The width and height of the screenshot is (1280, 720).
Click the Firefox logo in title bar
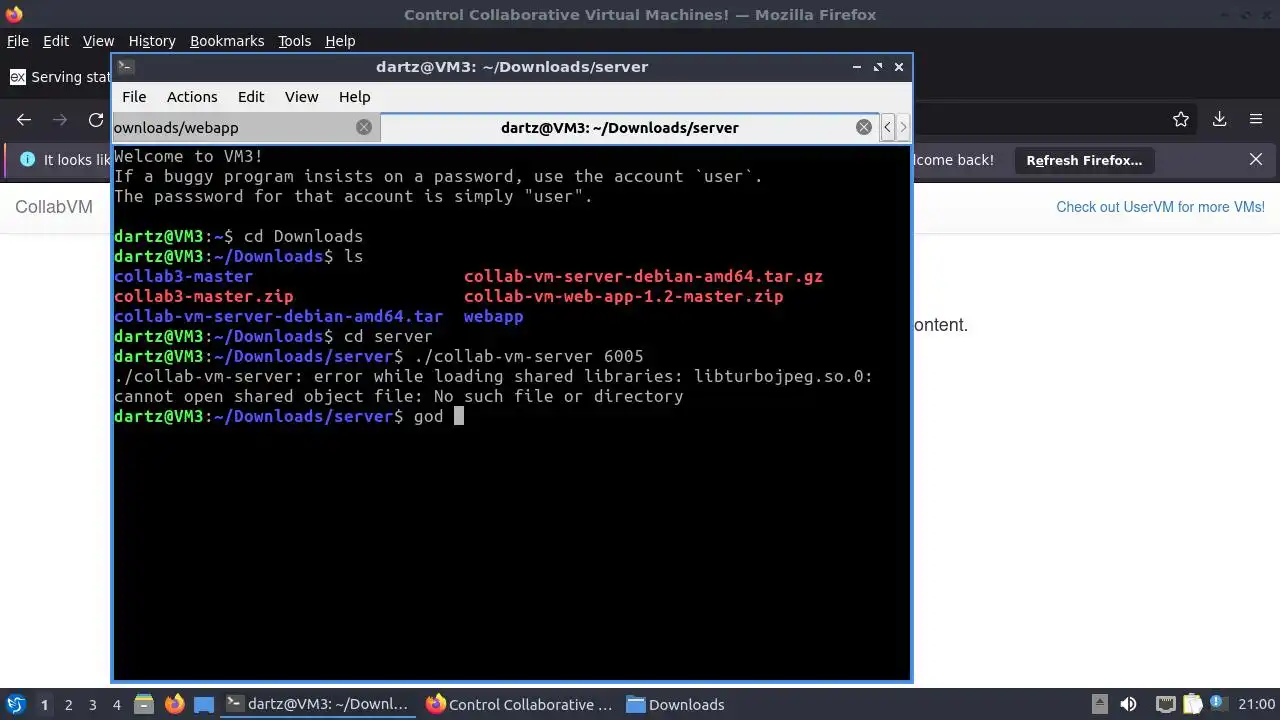[x=14, y=14]
